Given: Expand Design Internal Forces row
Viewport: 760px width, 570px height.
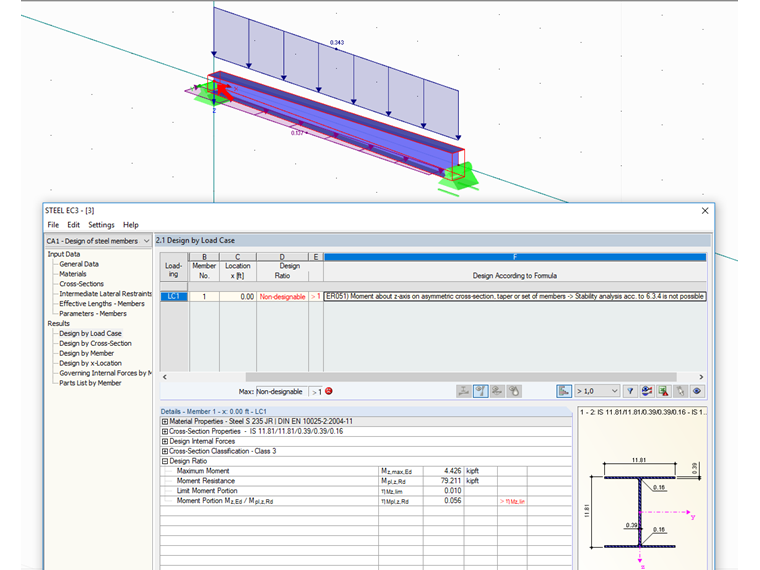Looking at the screenshot, I should [x=165, y=442].
